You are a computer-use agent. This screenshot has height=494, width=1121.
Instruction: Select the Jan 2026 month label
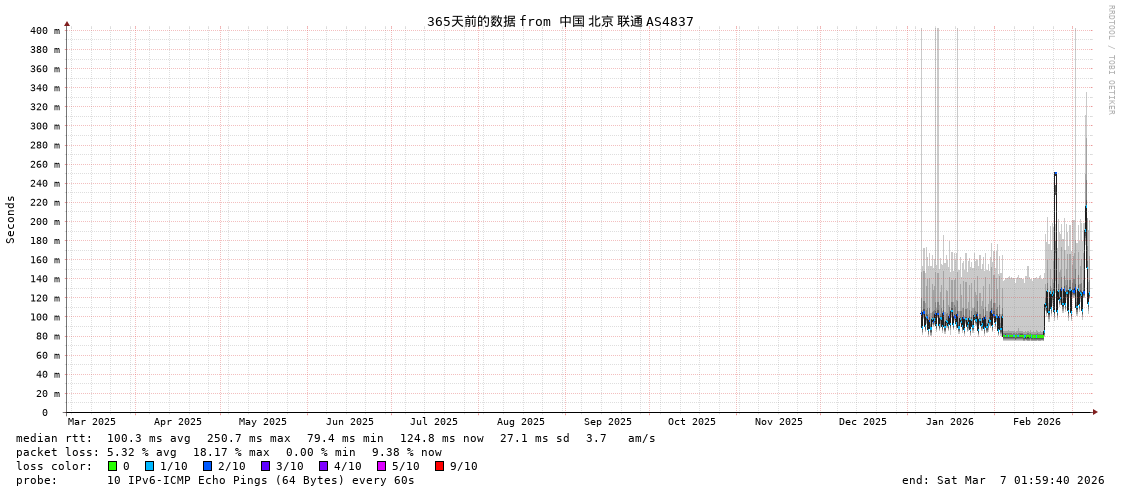(950, 422)
